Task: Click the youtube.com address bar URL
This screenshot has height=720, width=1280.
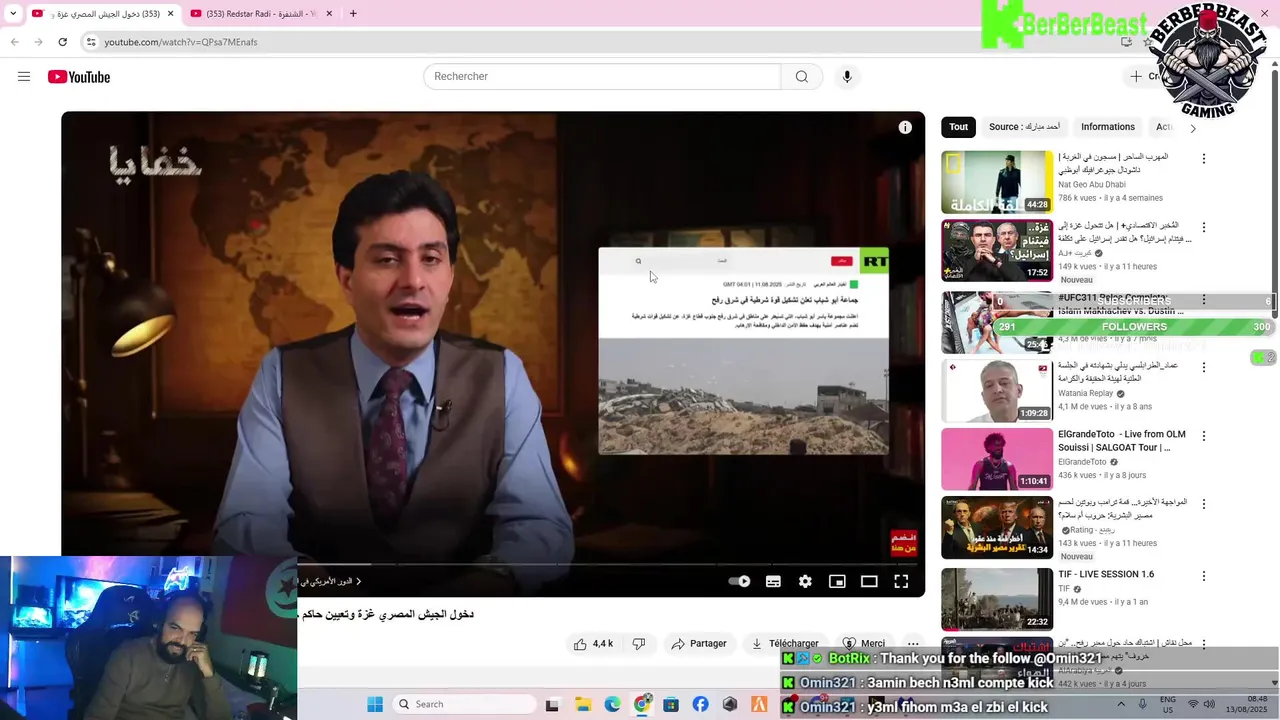Action: 181,42
